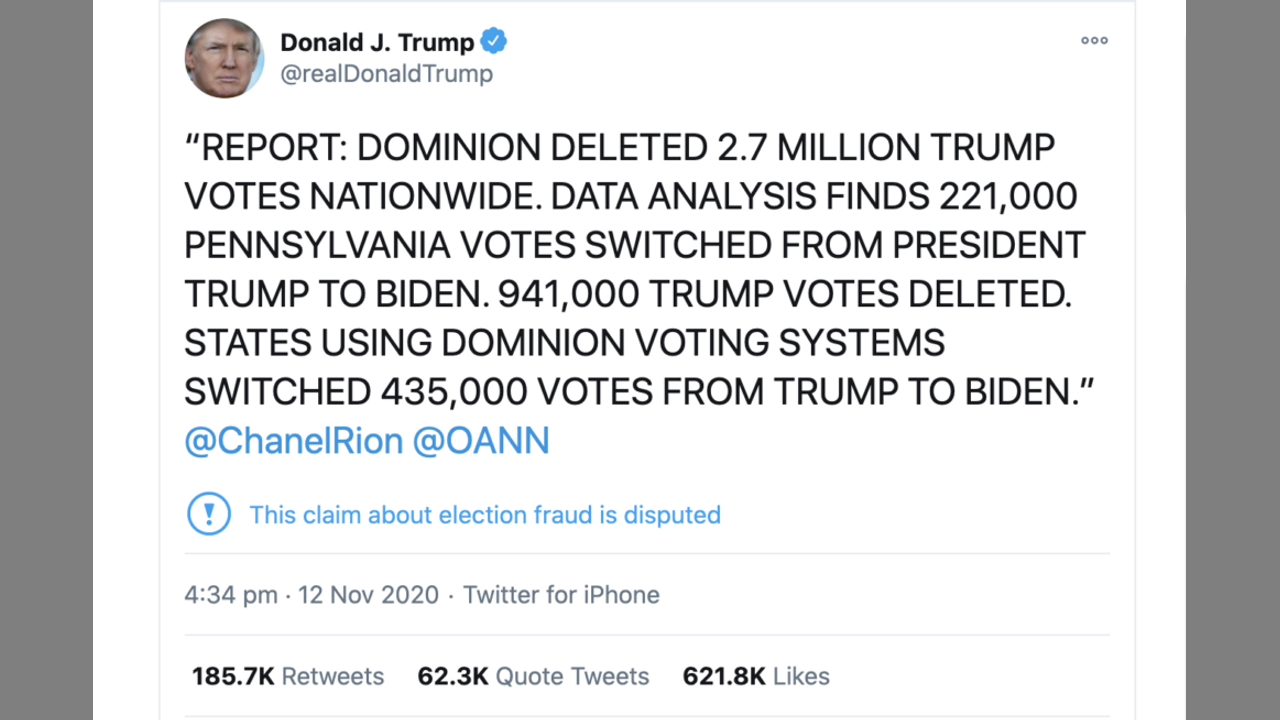View the 62.3K Quote Tweets
This screenshot has width=1280, height=720.
533,676
